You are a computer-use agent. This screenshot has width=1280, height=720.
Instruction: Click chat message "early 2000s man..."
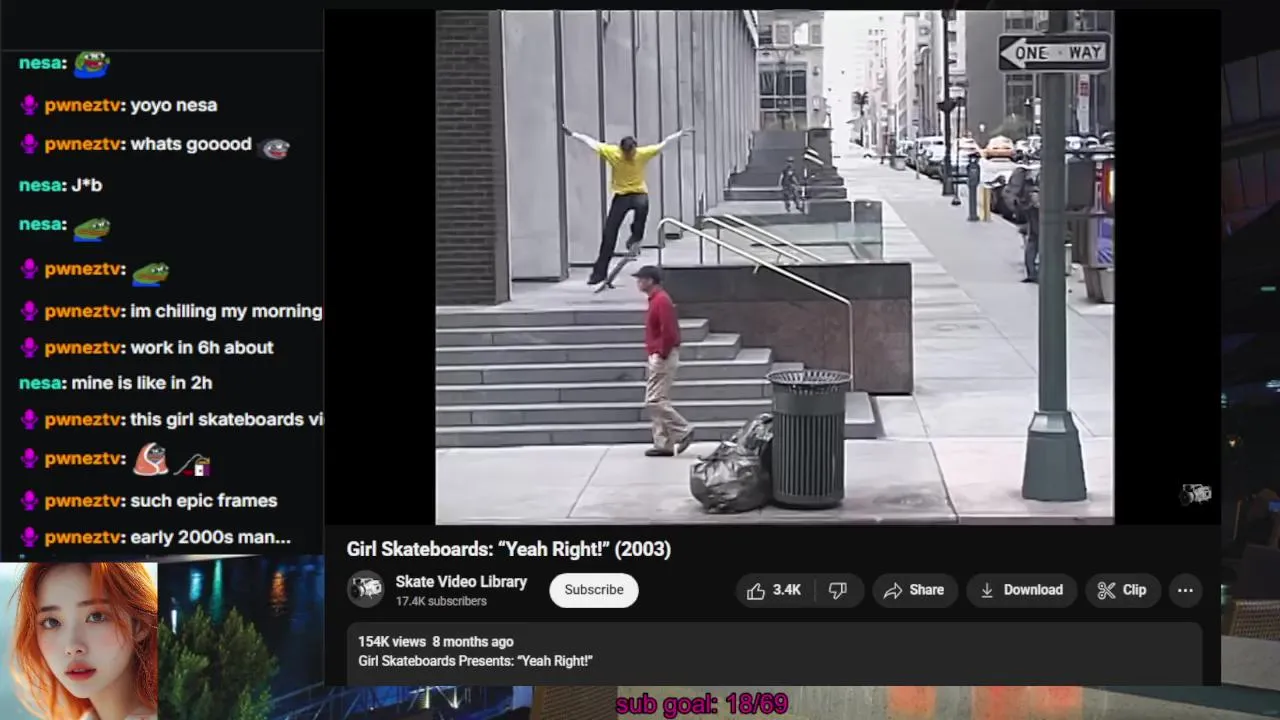point(211,537)
